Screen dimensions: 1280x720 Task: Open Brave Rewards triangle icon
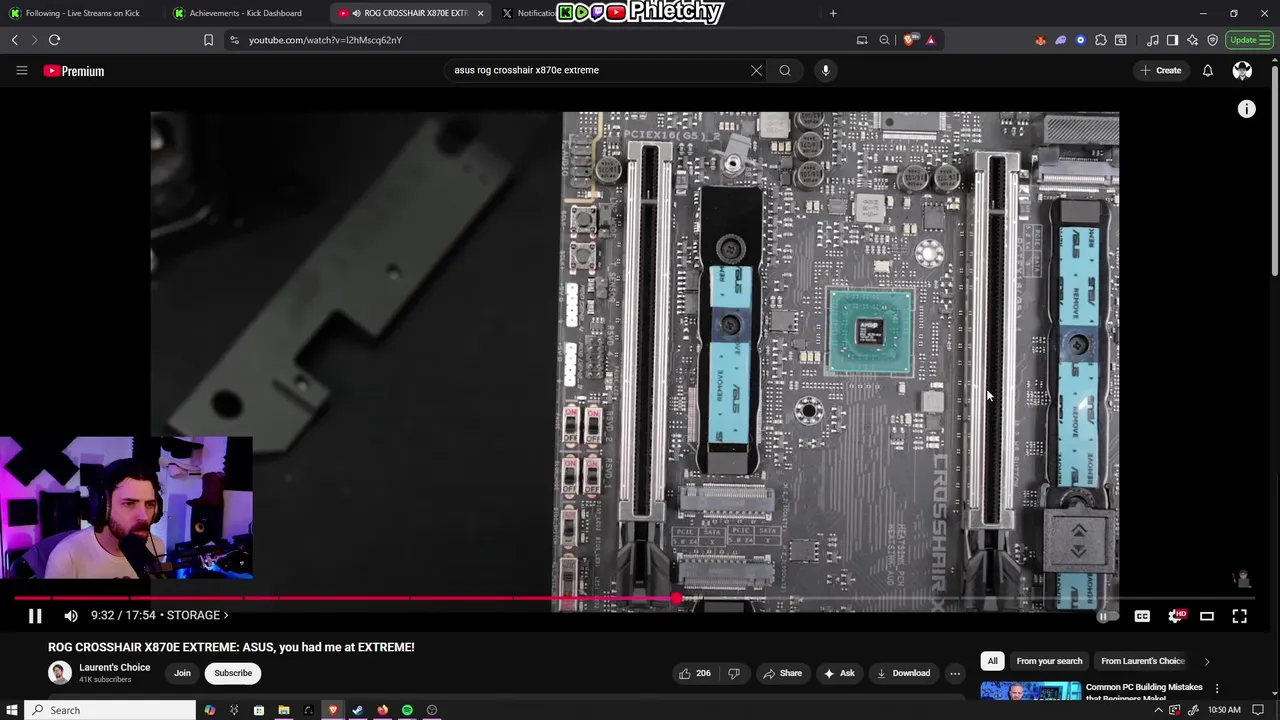pyautogui.click(x=930, y=40)
